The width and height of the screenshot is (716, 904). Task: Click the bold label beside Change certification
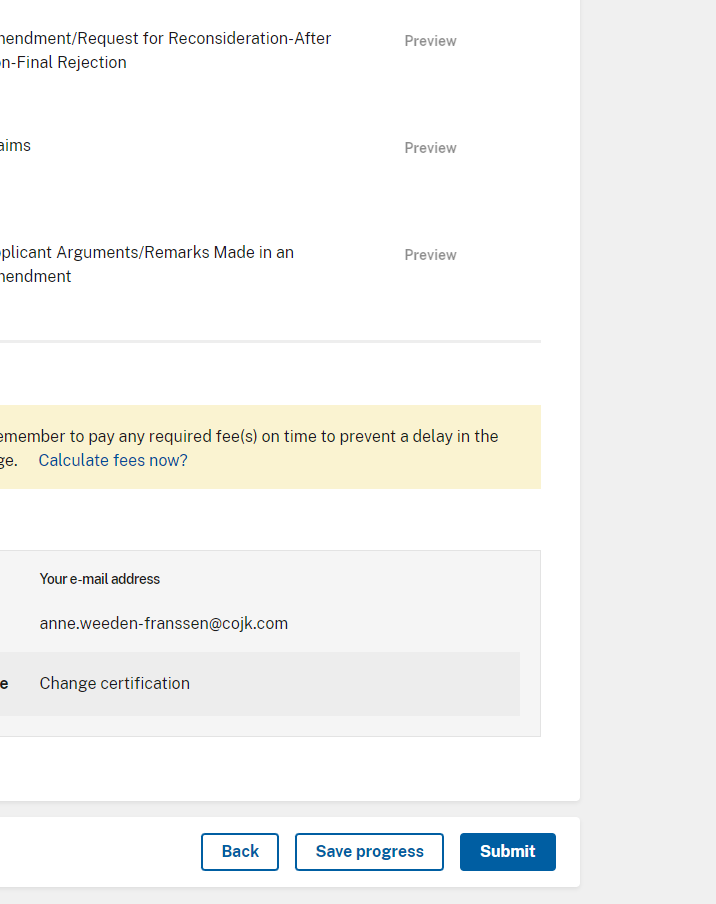[4, 684]
